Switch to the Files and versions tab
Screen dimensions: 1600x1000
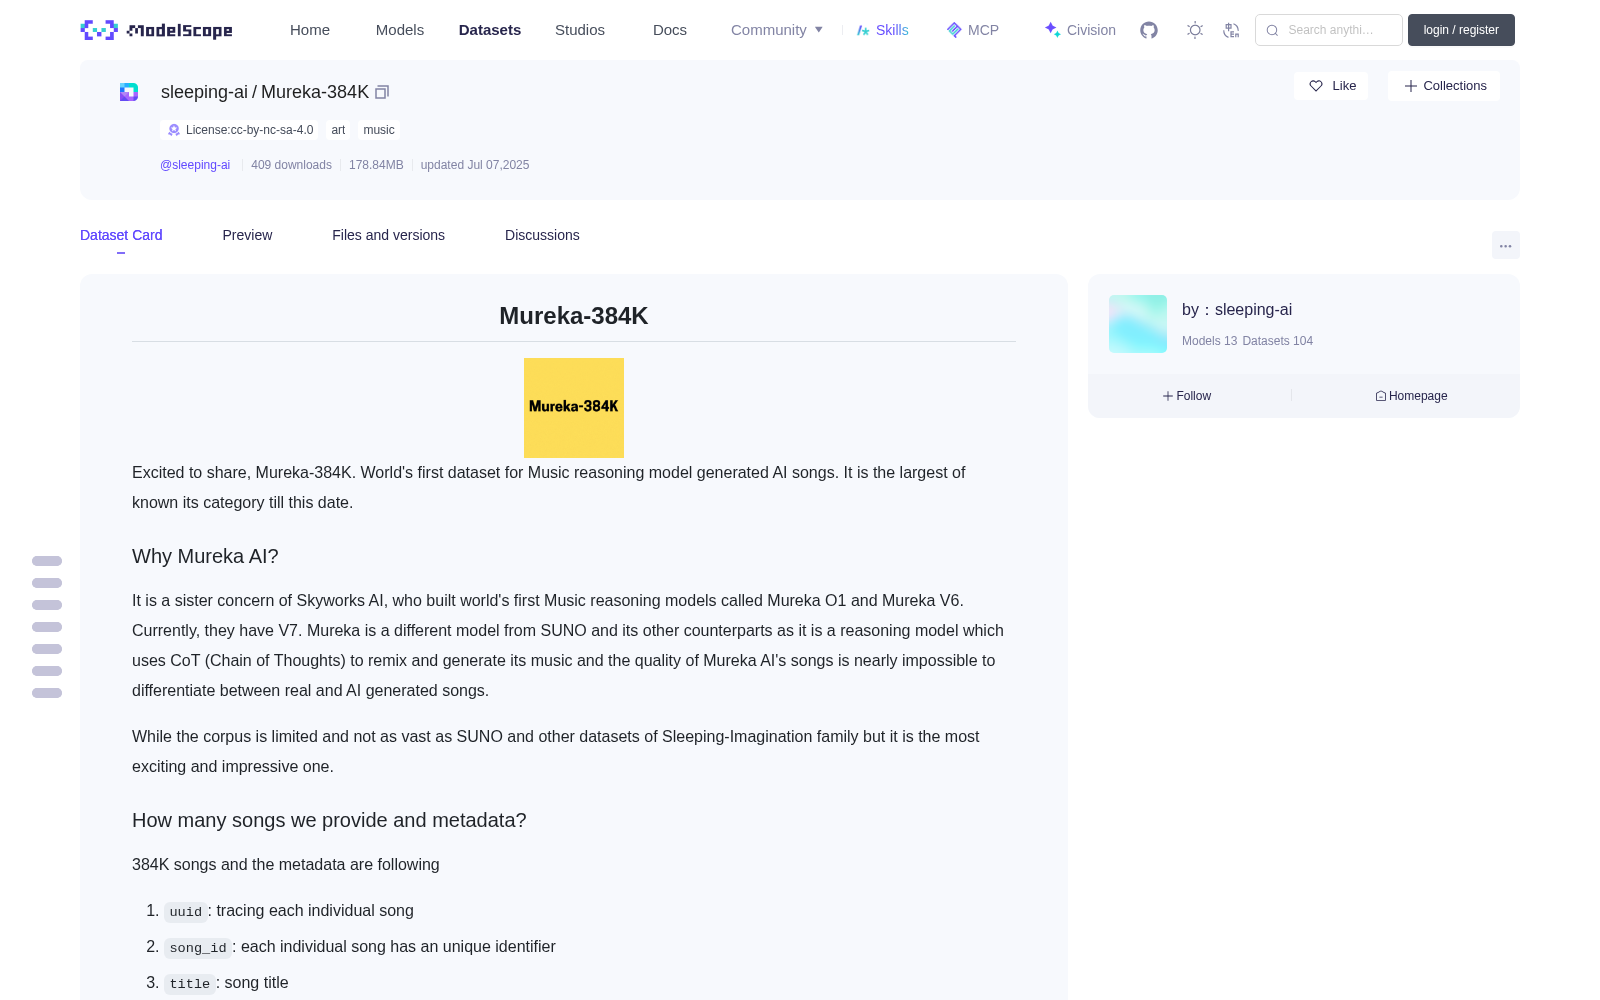388,235
